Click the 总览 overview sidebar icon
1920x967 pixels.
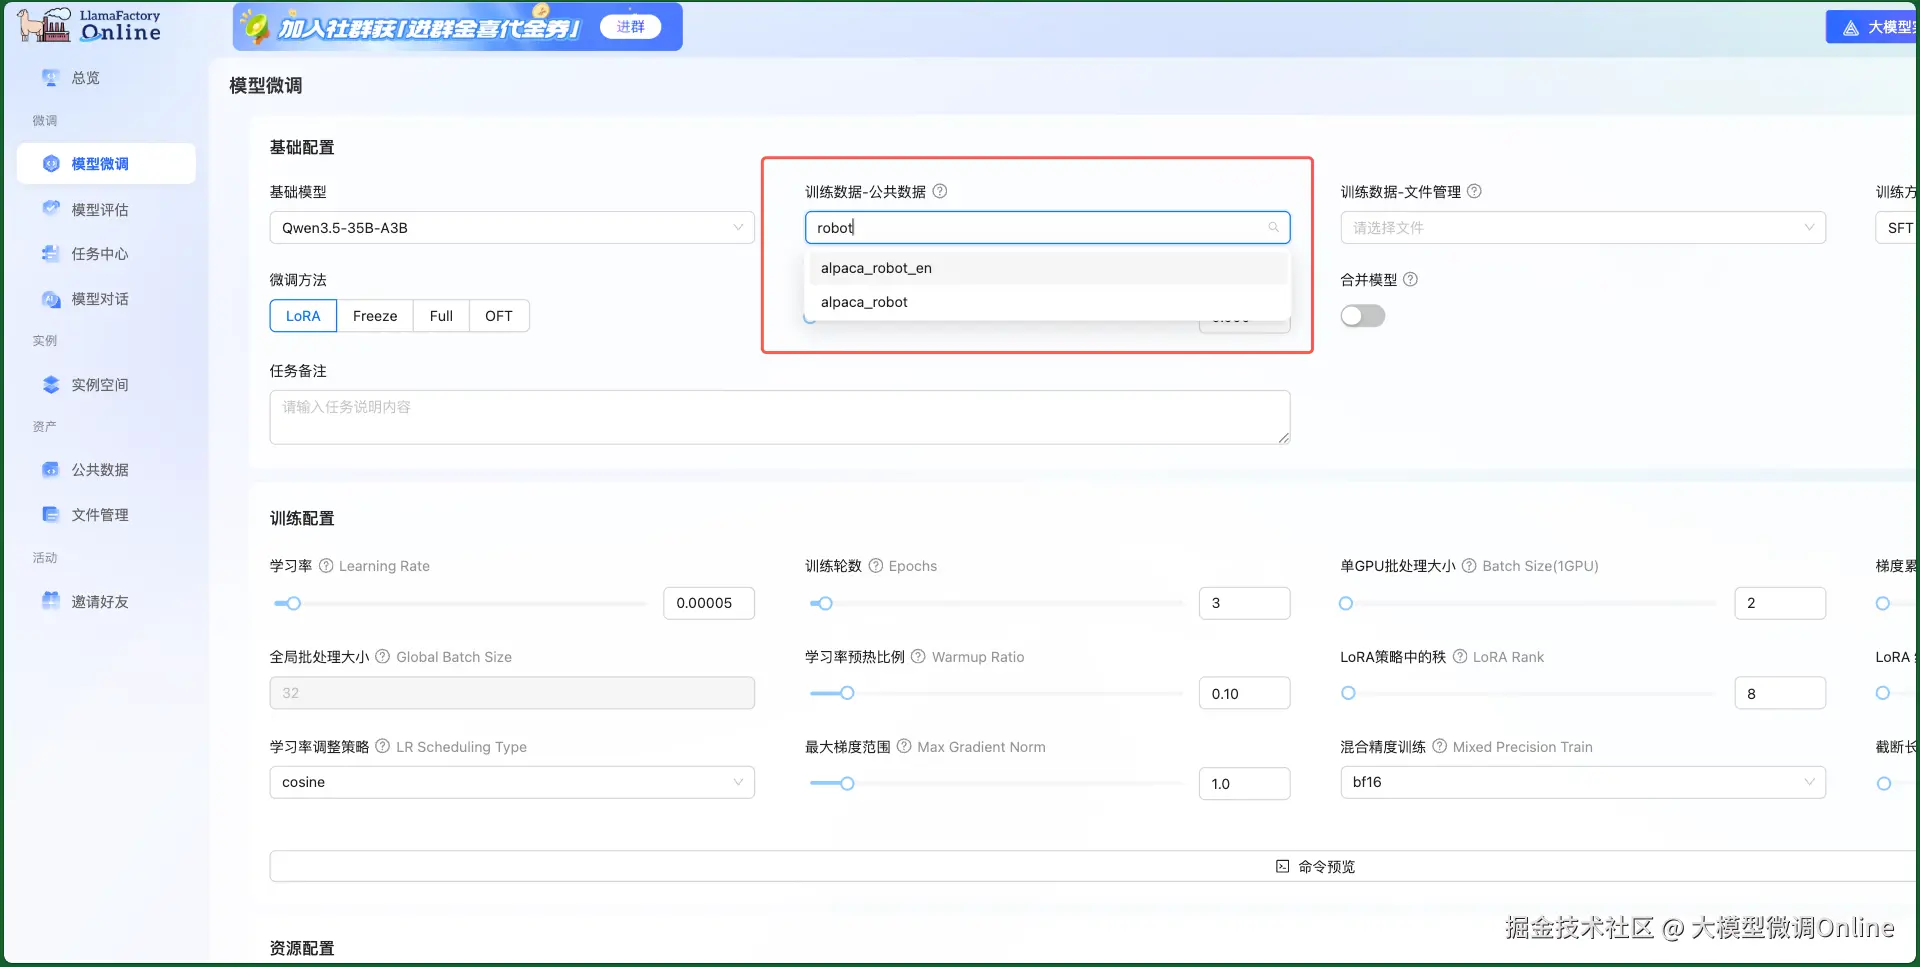coord(51,77)
